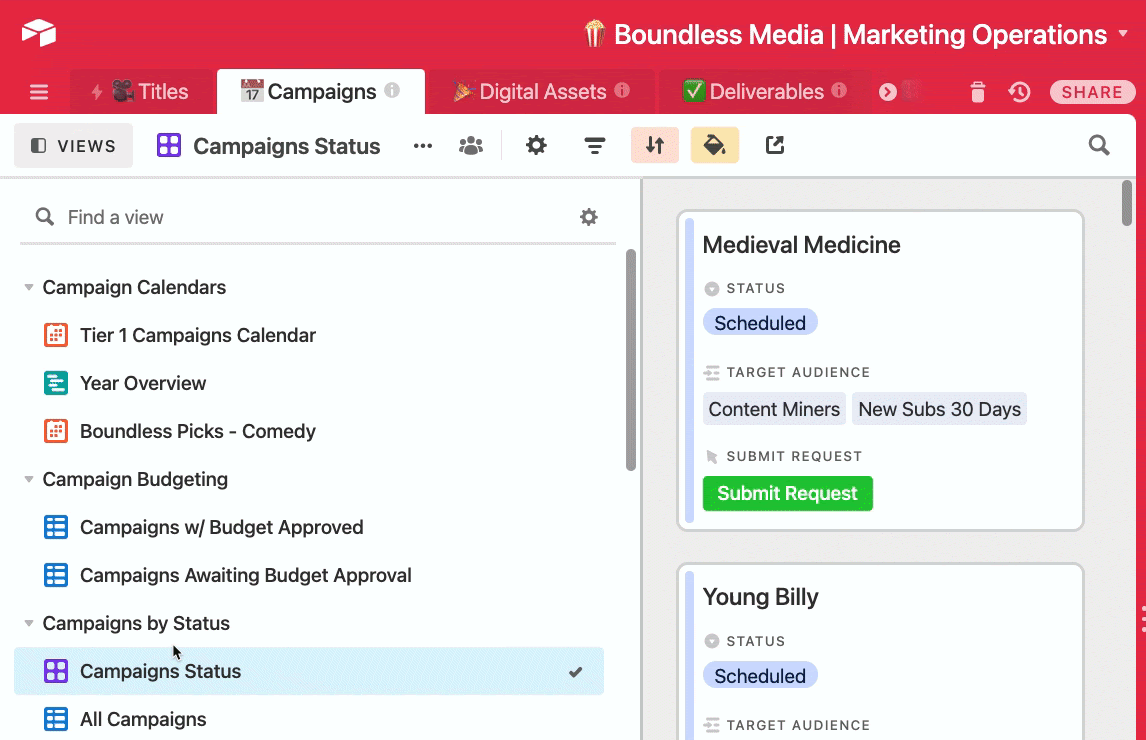Collapse the Campaign Calendars section
This screenshot has height=740, width=1146.
28,288
